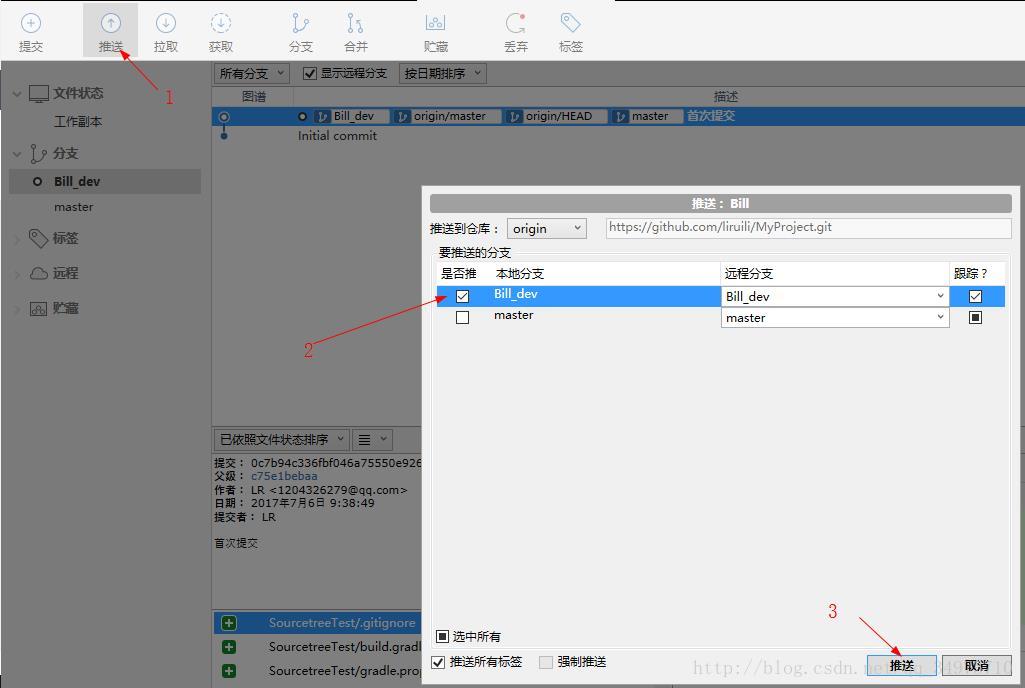Click the origin/master branch label in graph
Image resolution: width=1025 pixels, height=688 pixels.
pos(447,116)
